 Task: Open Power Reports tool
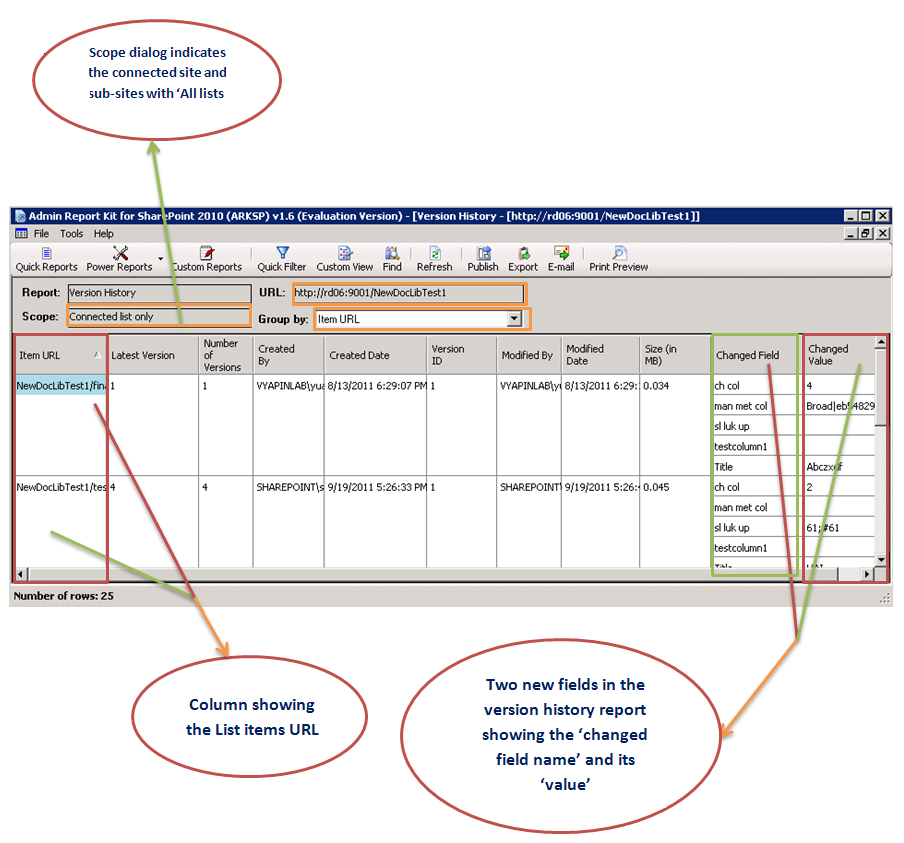[119, 259]
